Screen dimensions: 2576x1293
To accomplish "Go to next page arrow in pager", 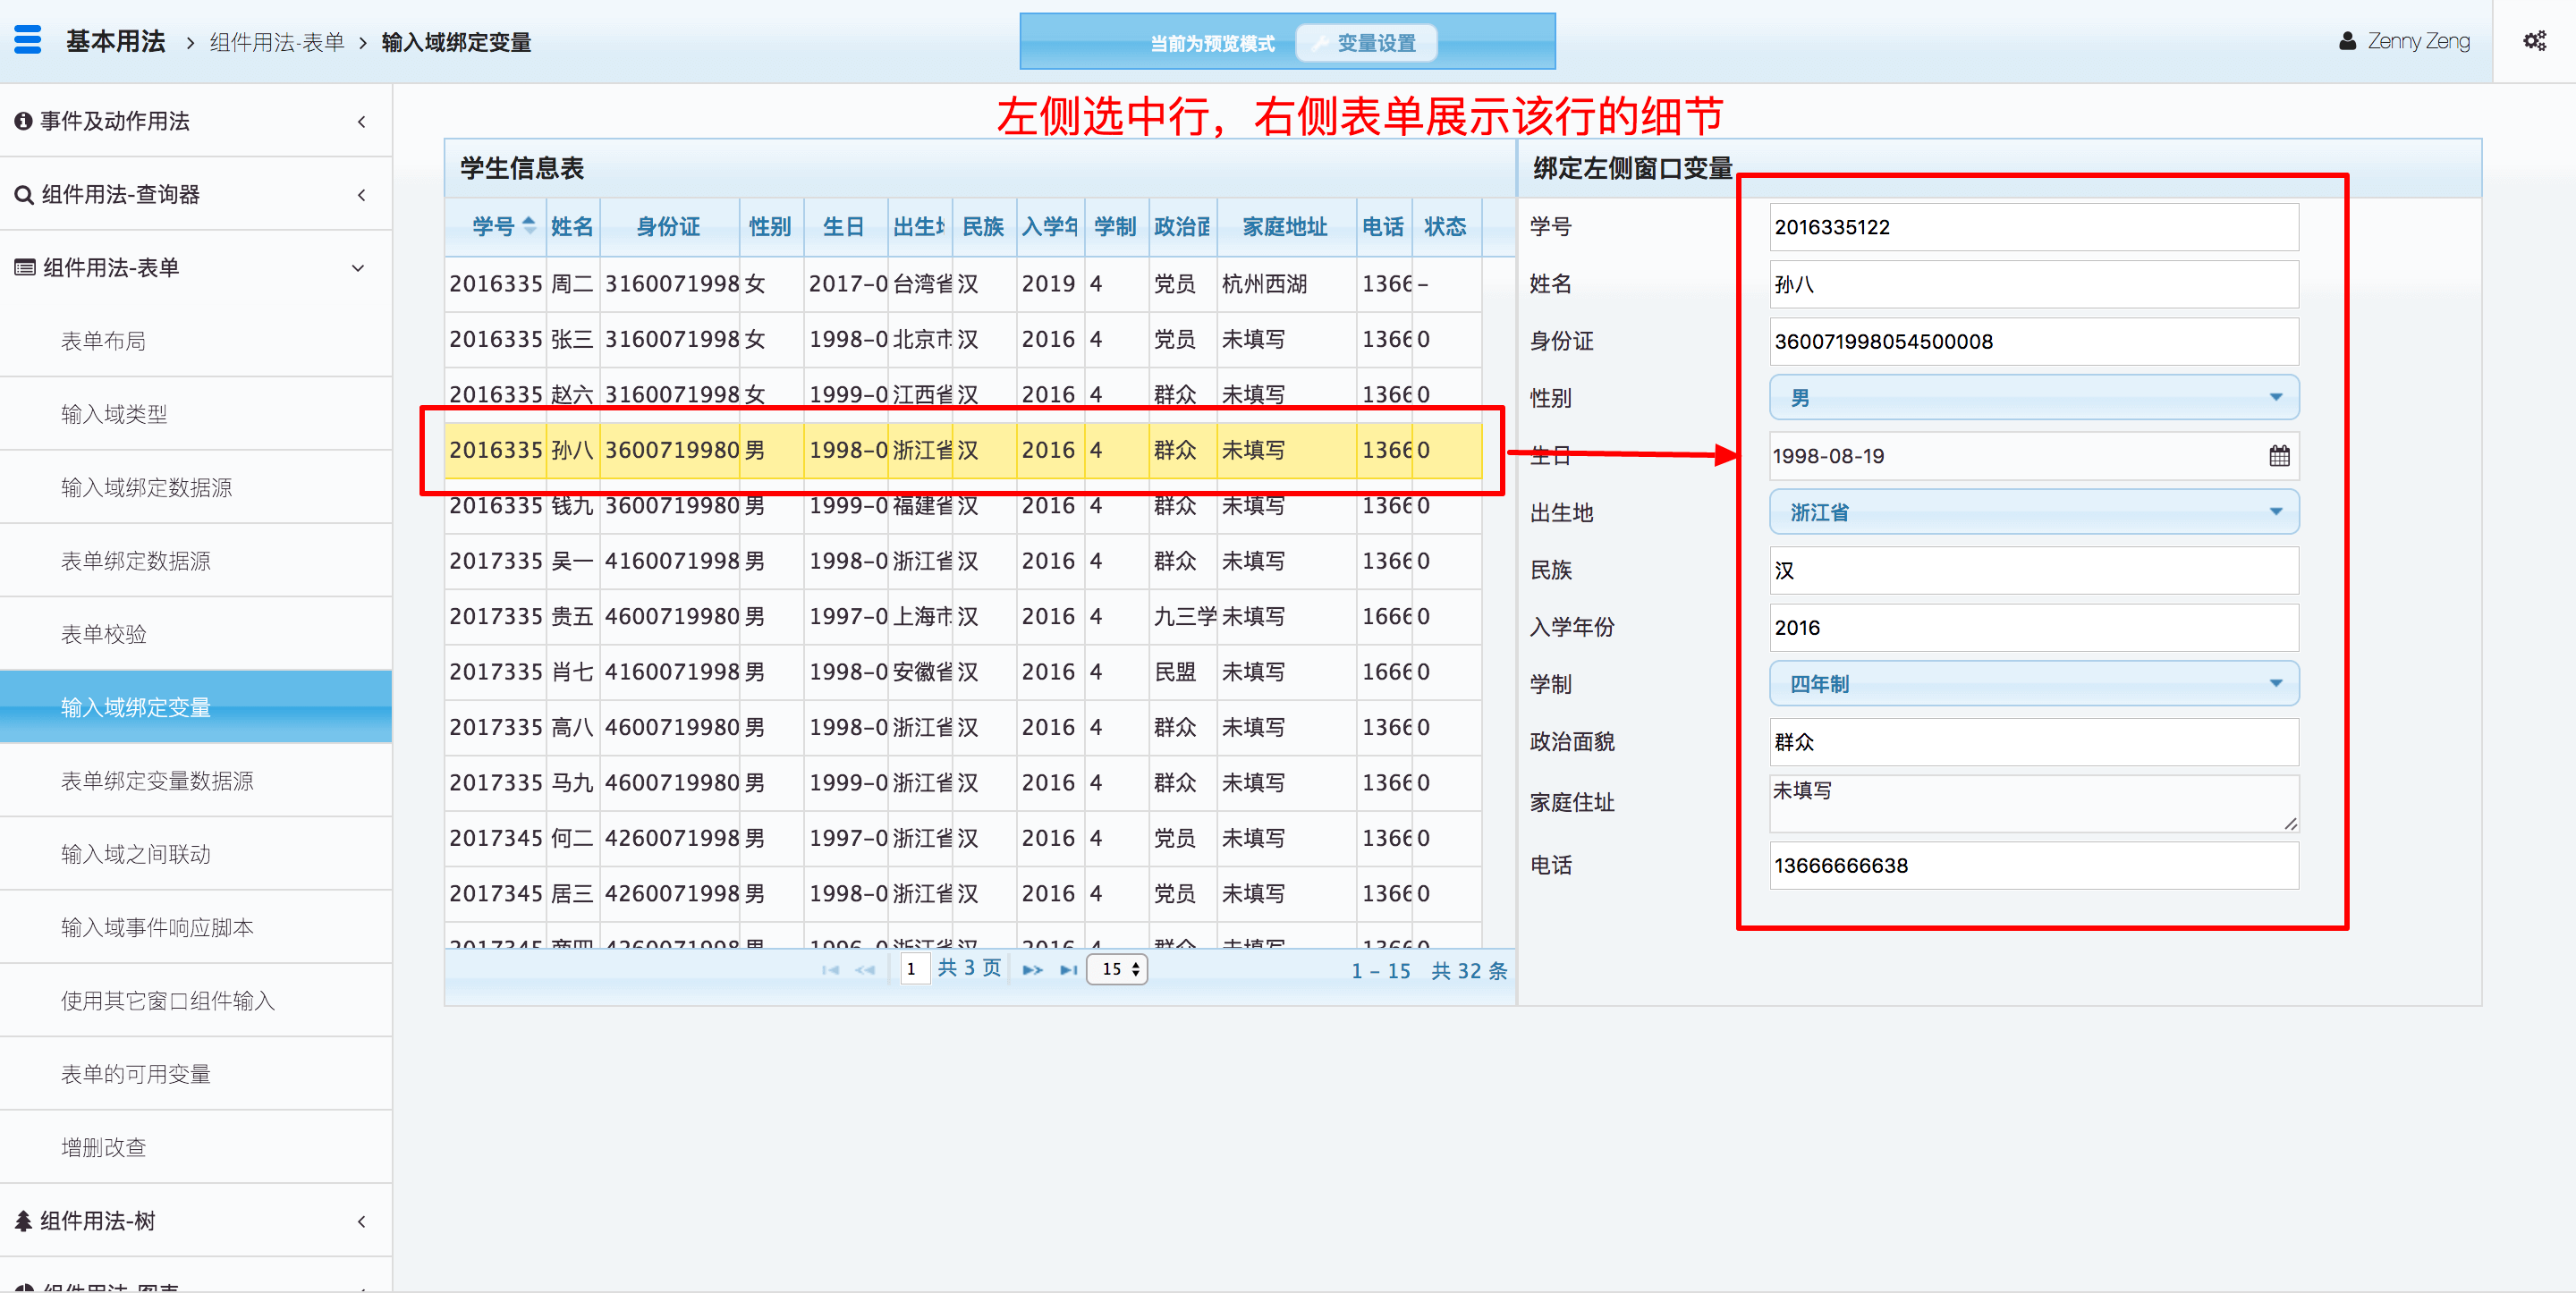I will (x=1032, y=969).
